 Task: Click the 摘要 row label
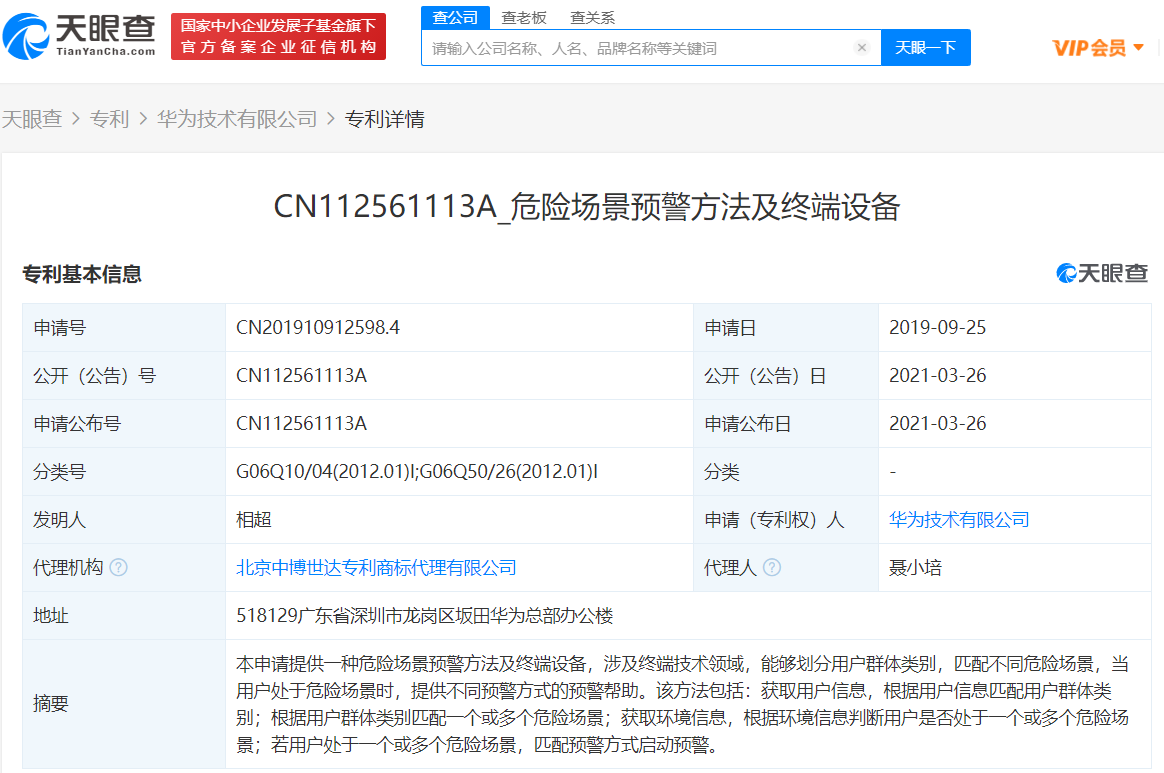(50, 703)
